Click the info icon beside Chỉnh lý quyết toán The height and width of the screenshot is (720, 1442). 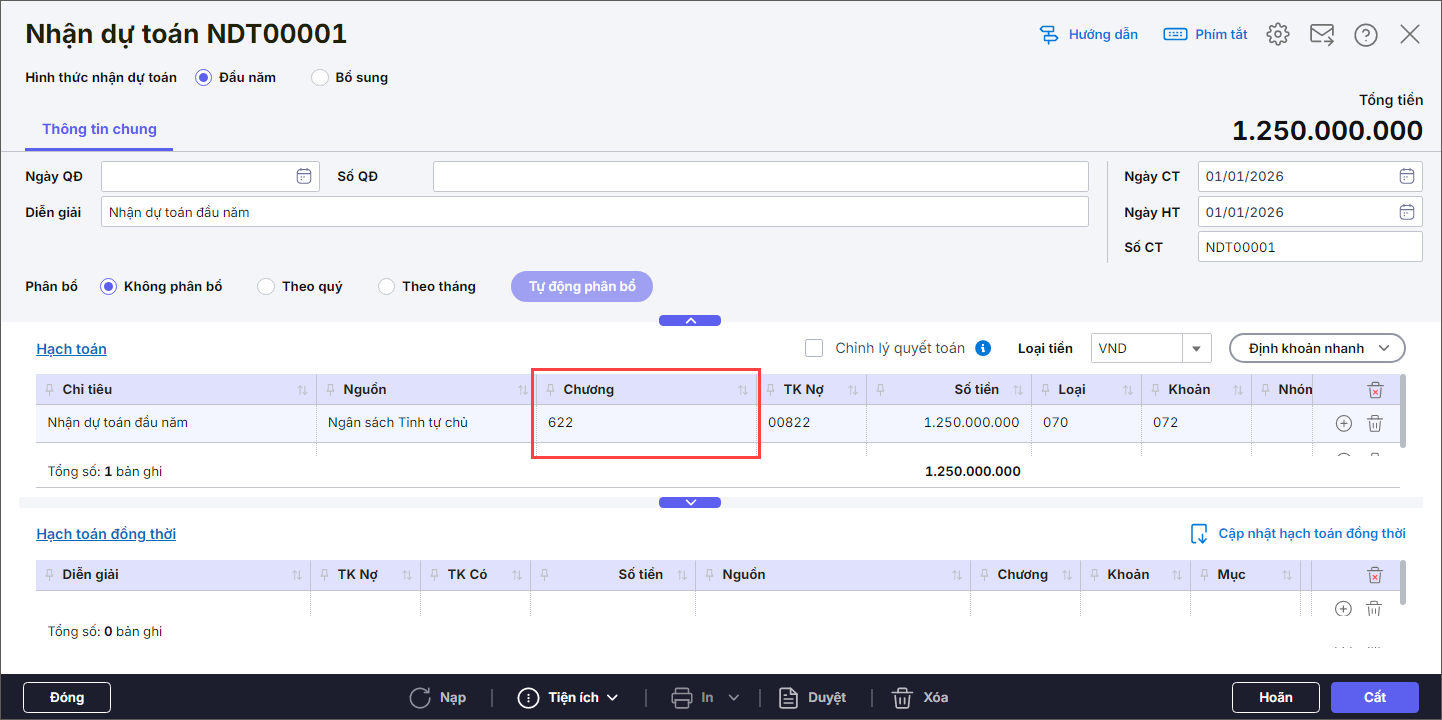983,348
